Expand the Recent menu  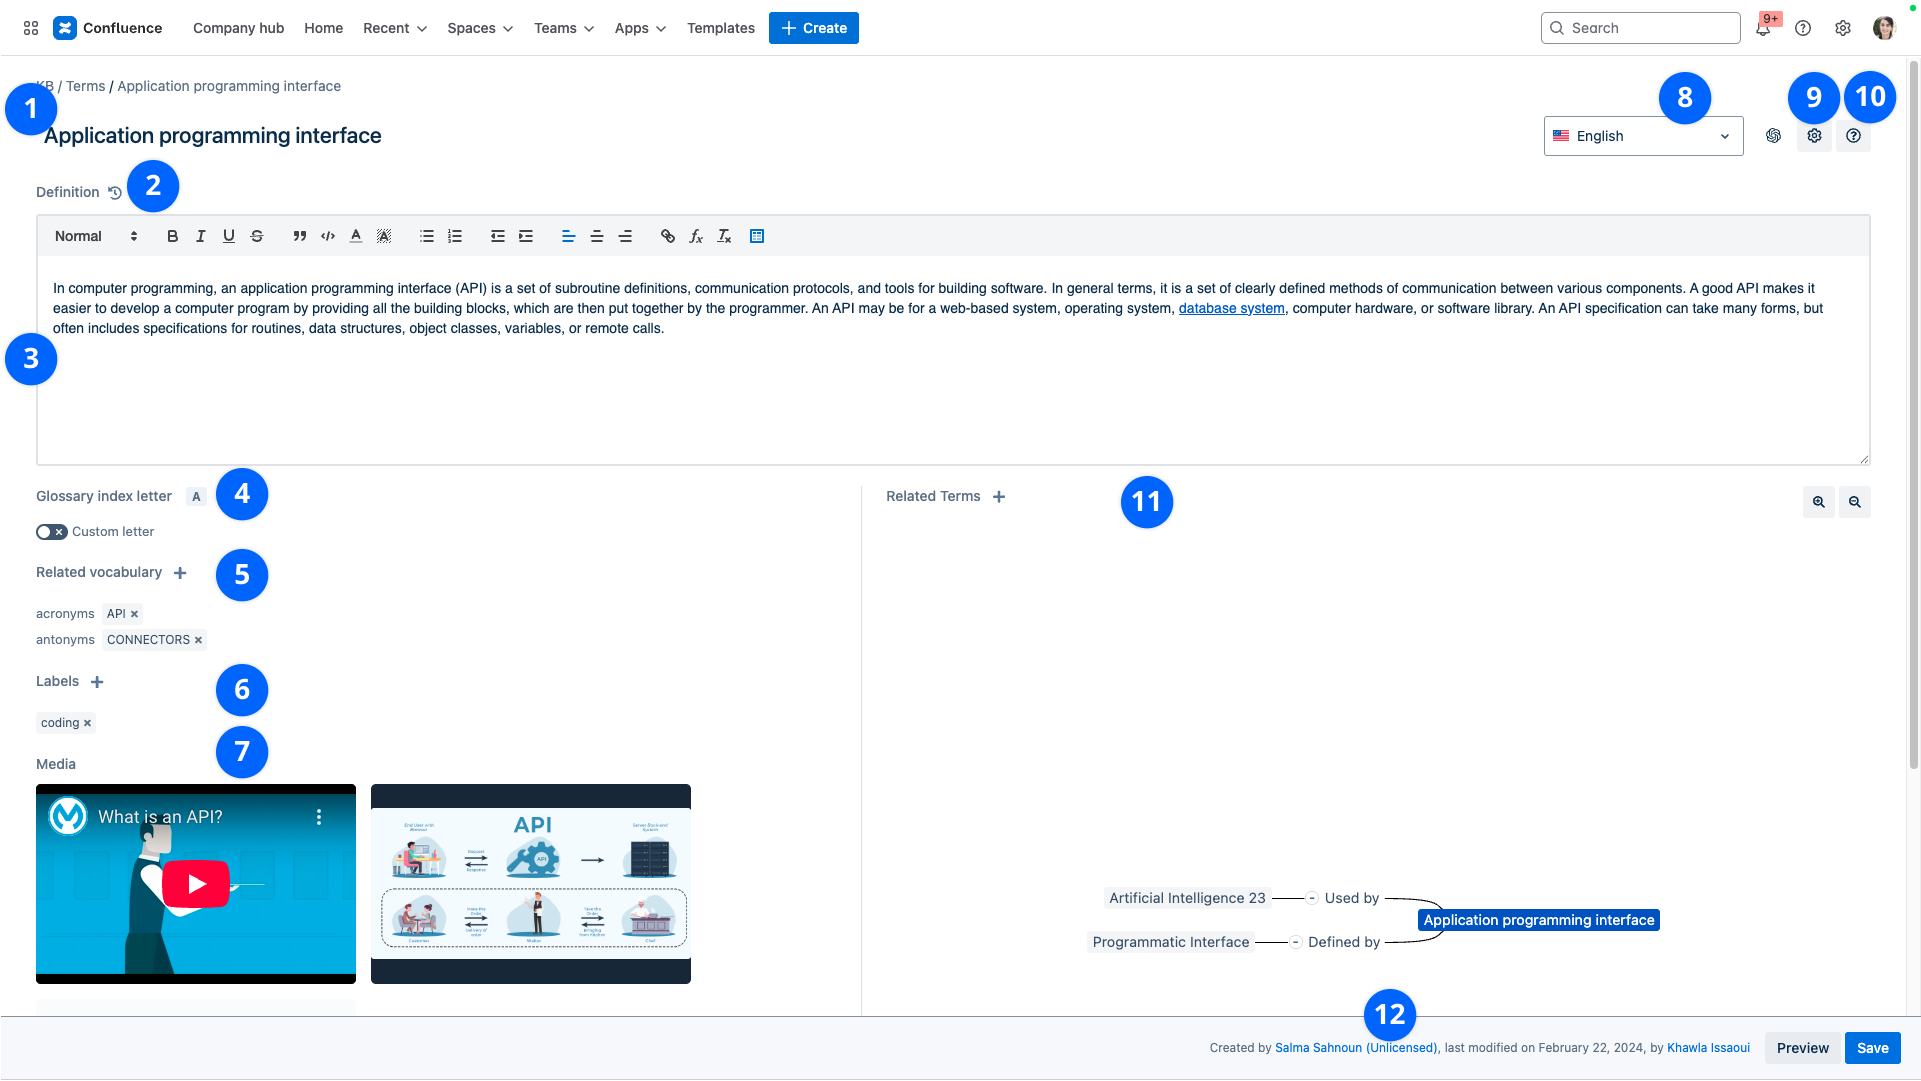pos(395,28)
